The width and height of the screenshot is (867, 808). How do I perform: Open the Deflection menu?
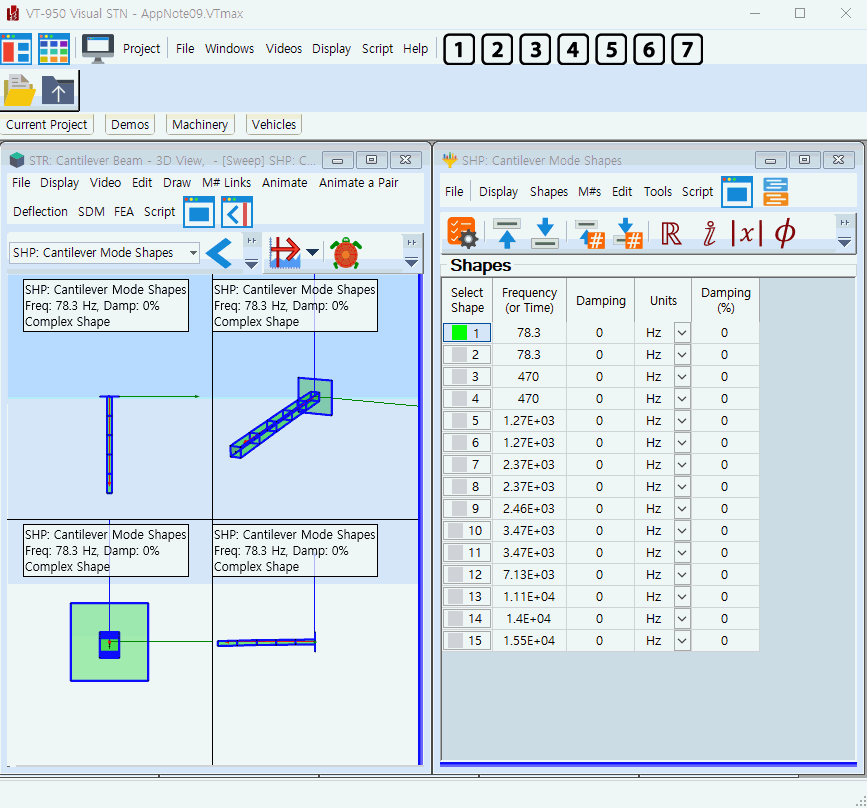(x=40, y=212)
